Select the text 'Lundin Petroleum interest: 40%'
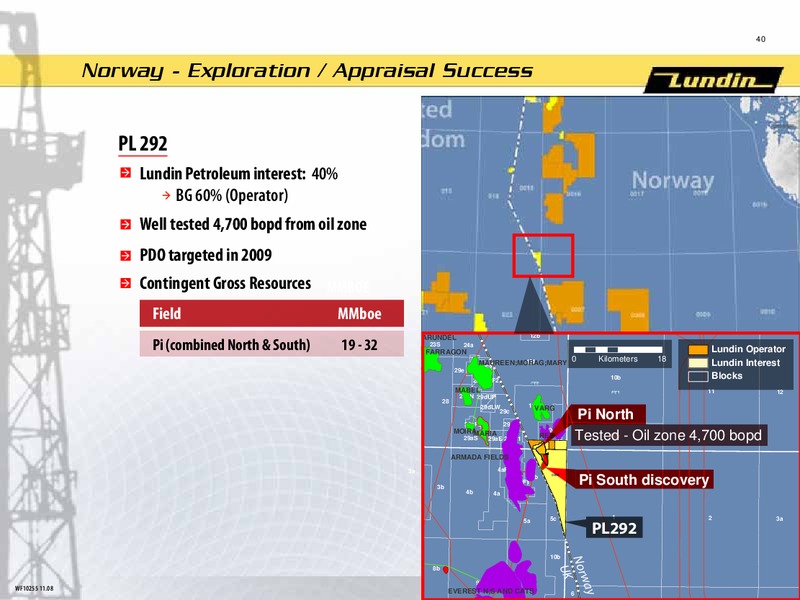800x600 pixels. click(x=239, y=173)
